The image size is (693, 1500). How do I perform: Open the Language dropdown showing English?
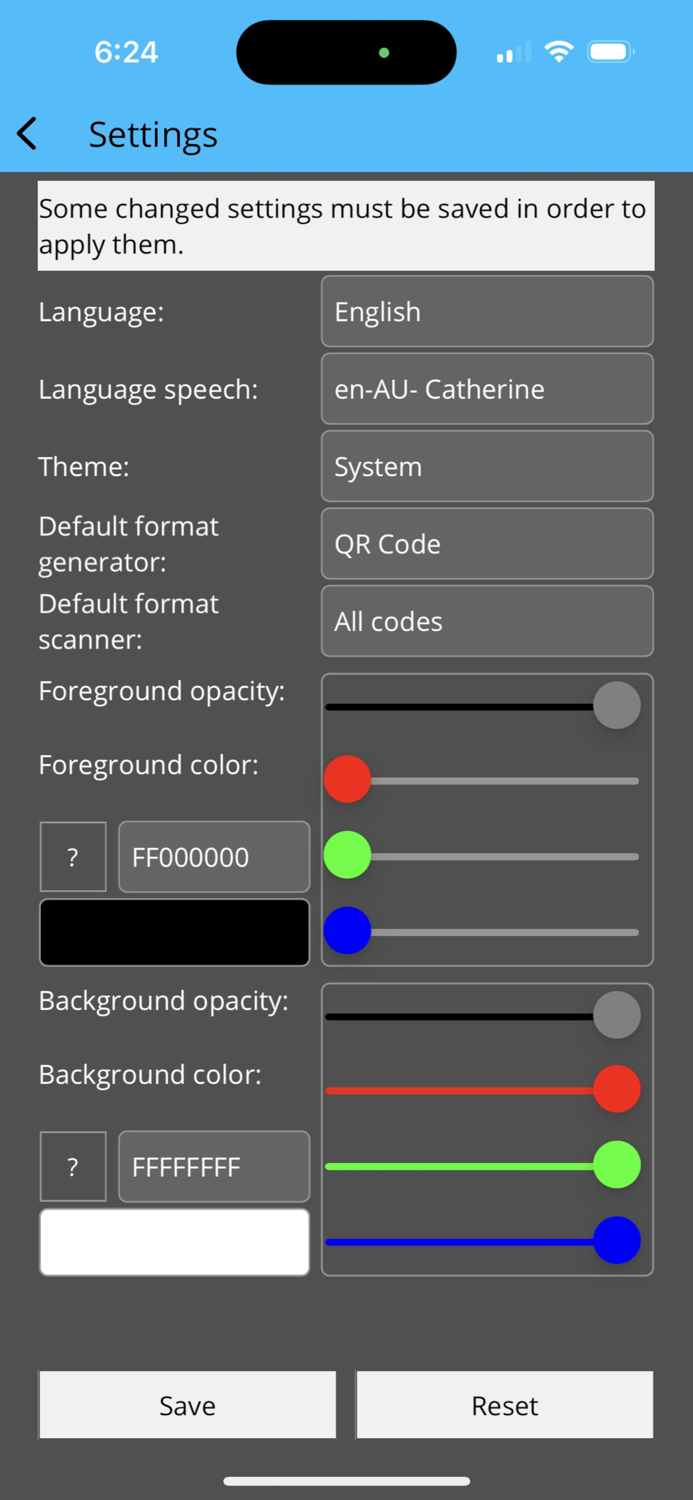point(487,311)
